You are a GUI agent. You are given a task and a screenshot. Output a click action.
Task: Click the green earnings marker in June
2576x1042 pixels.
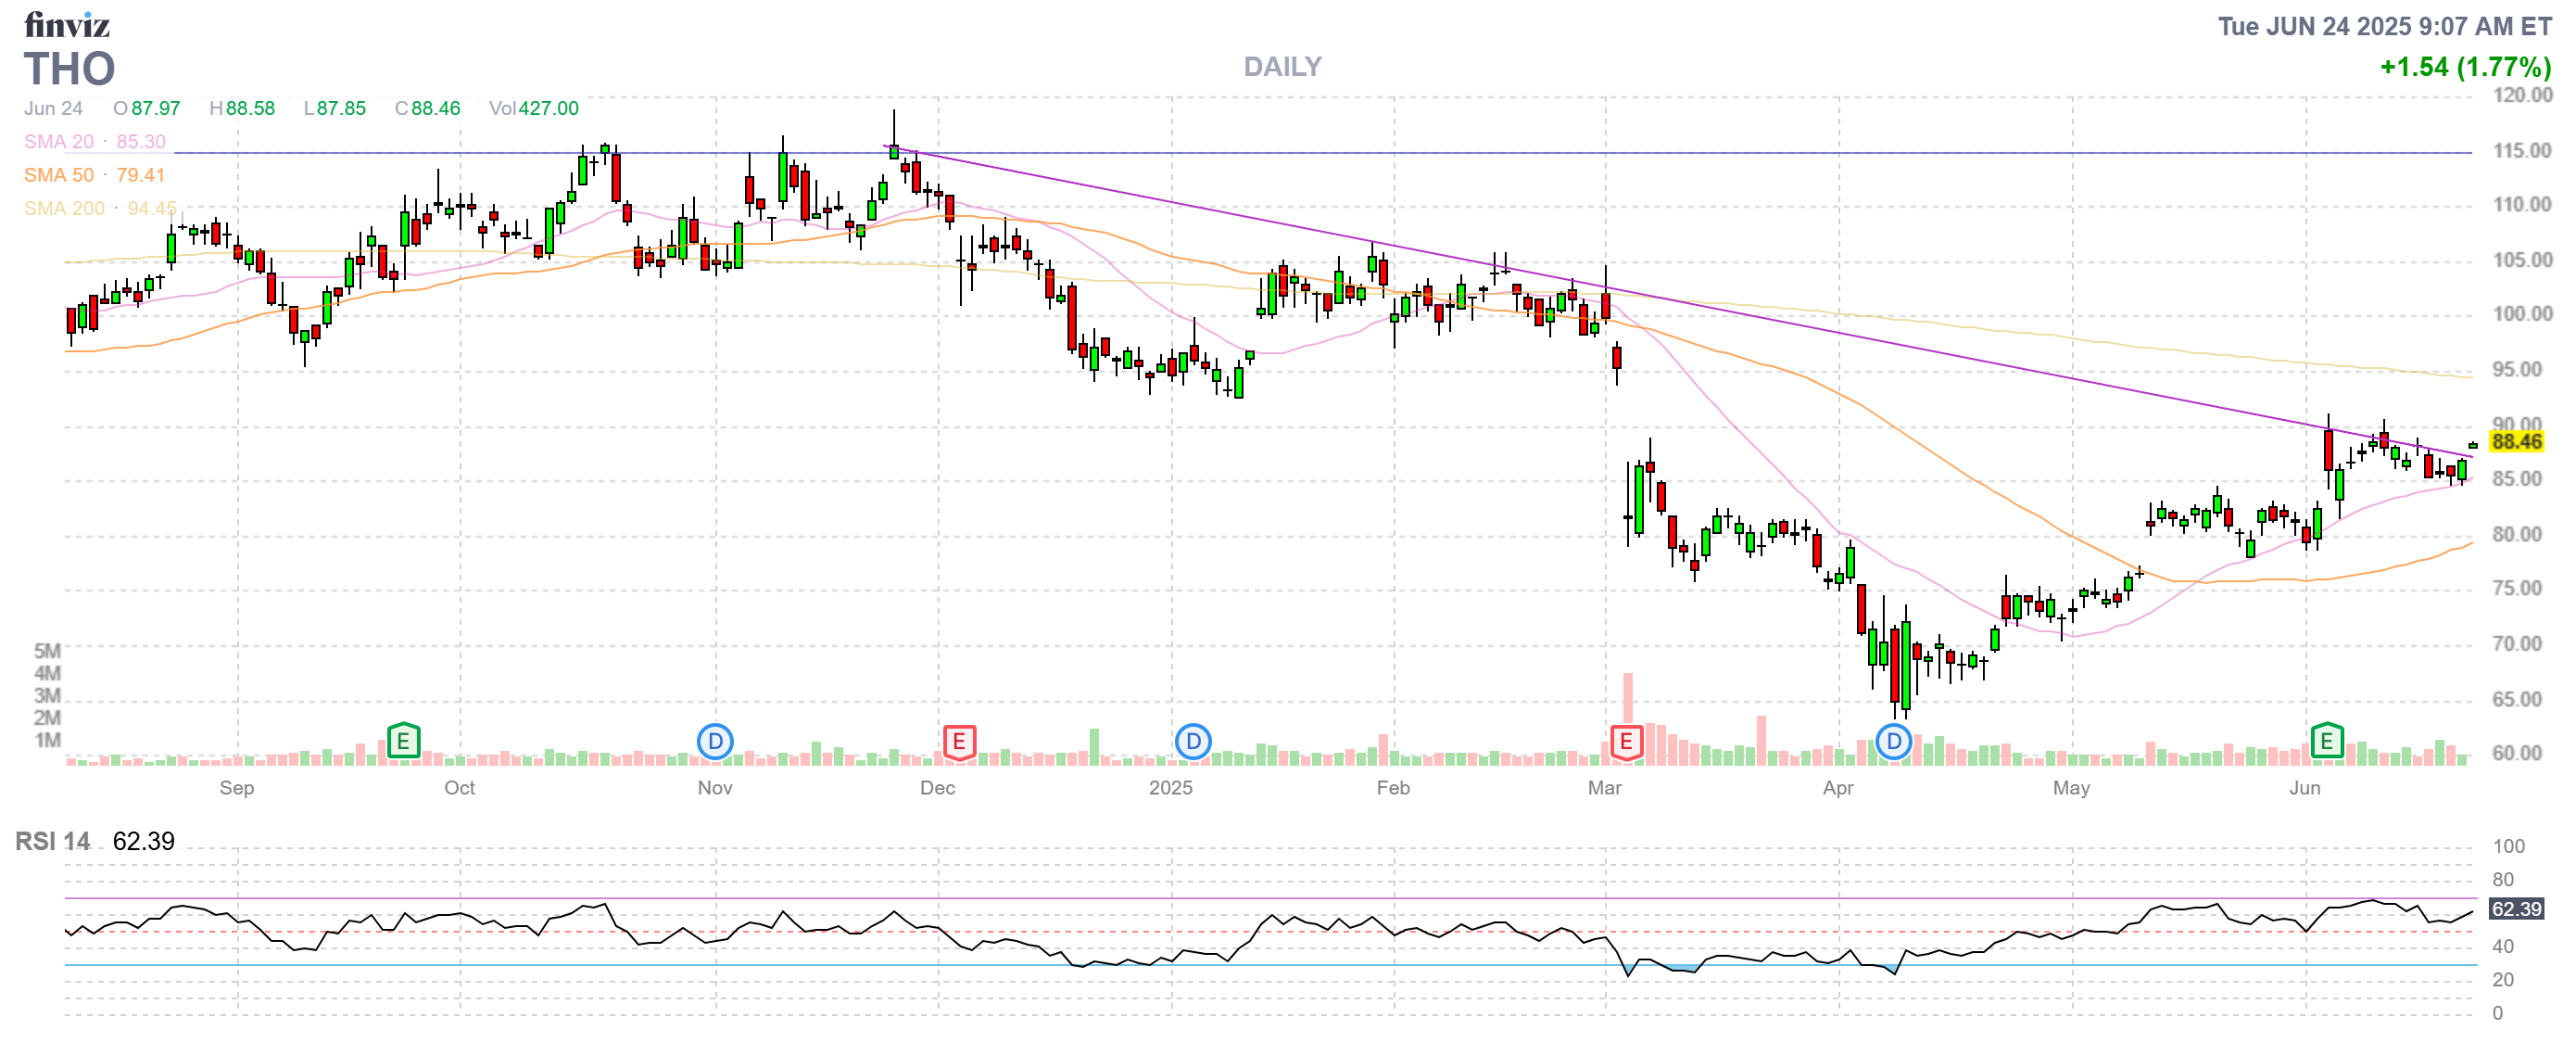pyautogui.click(x=2327, y=741)
